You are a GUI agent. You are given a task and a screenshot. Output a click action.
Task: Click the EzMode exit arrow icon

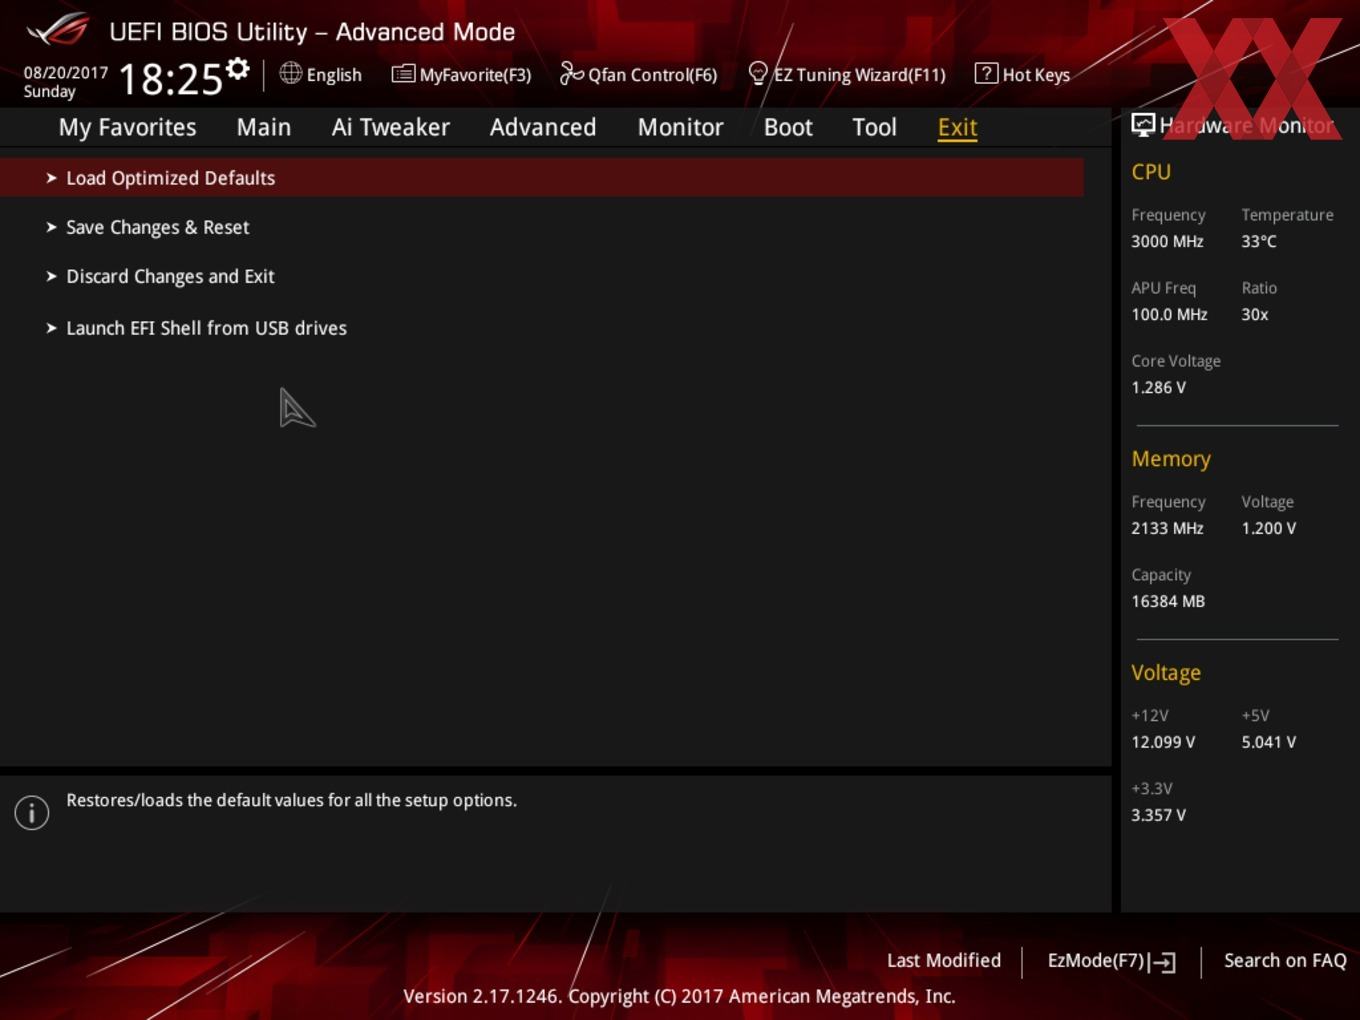1163,962
